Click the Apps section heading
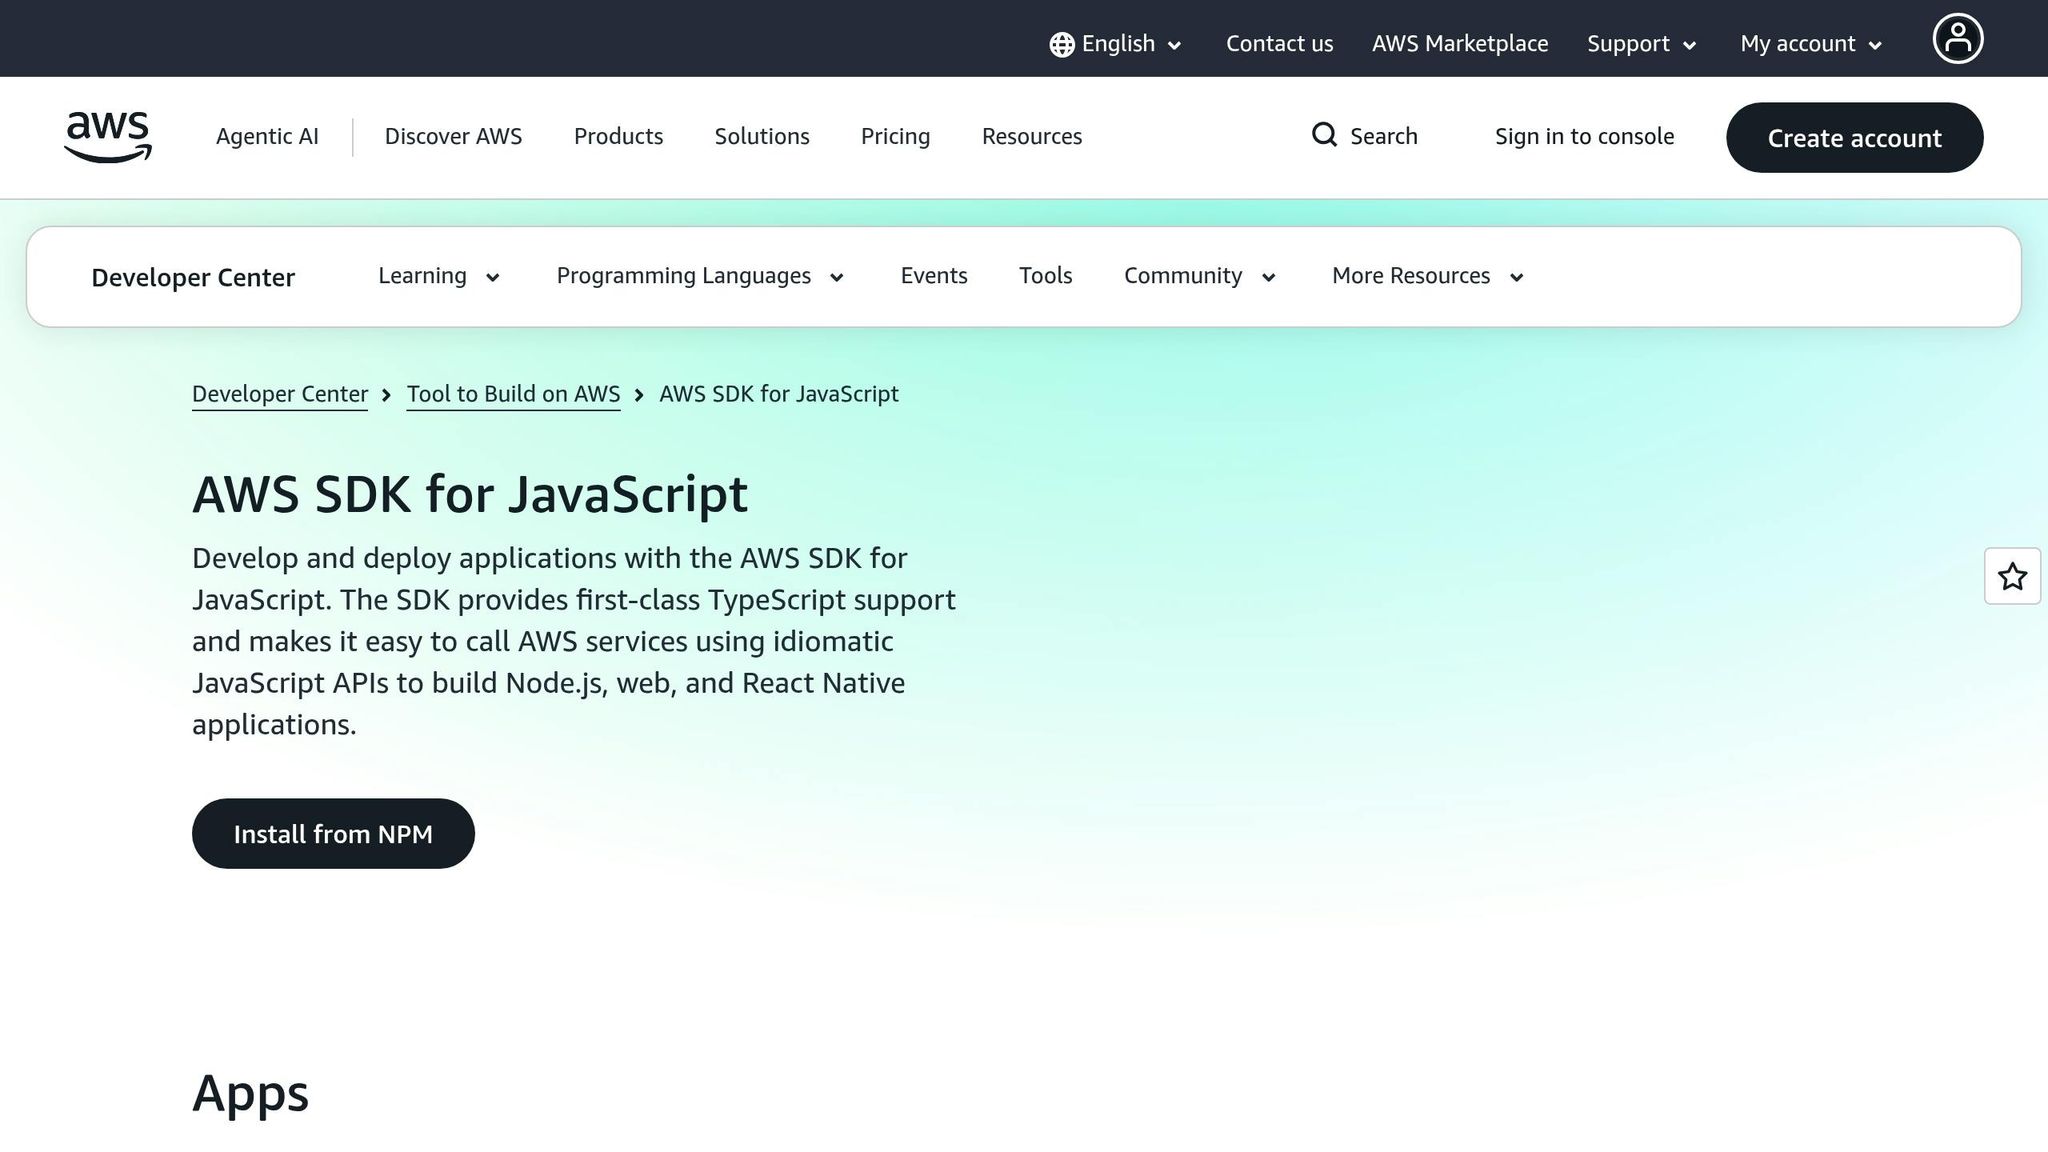Screen dimensions: 2048x1152 tap(250, 1093)
